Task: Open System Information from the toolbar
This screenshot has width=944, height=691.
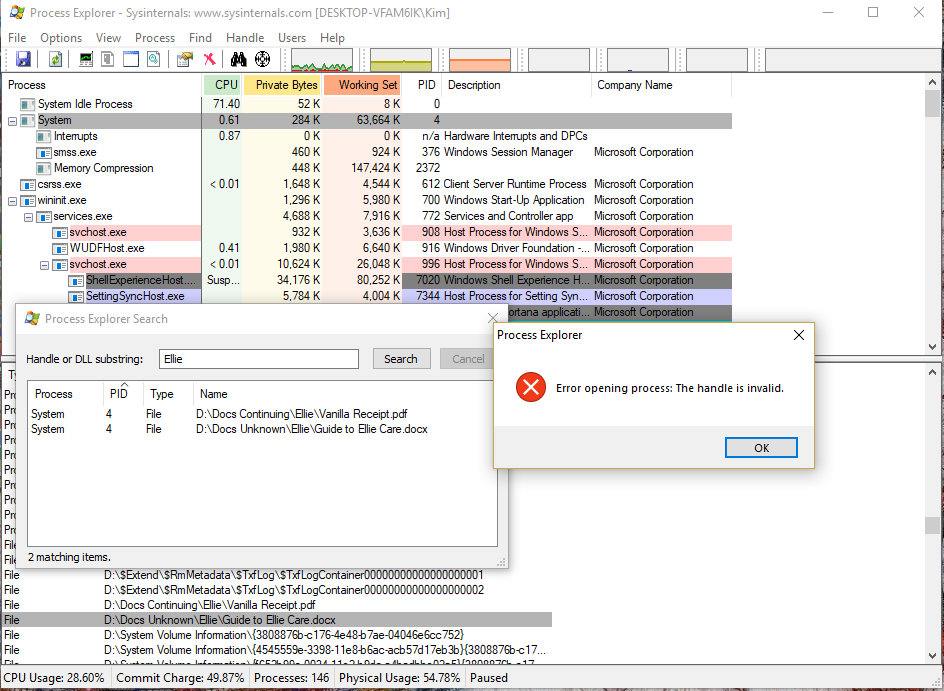Action: coord(86,59)
